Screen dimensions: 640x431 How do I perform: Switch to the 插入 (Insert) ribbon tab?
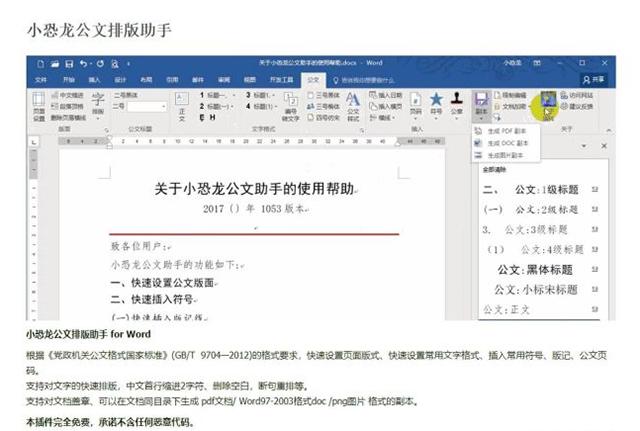click(x=94, y=80)
